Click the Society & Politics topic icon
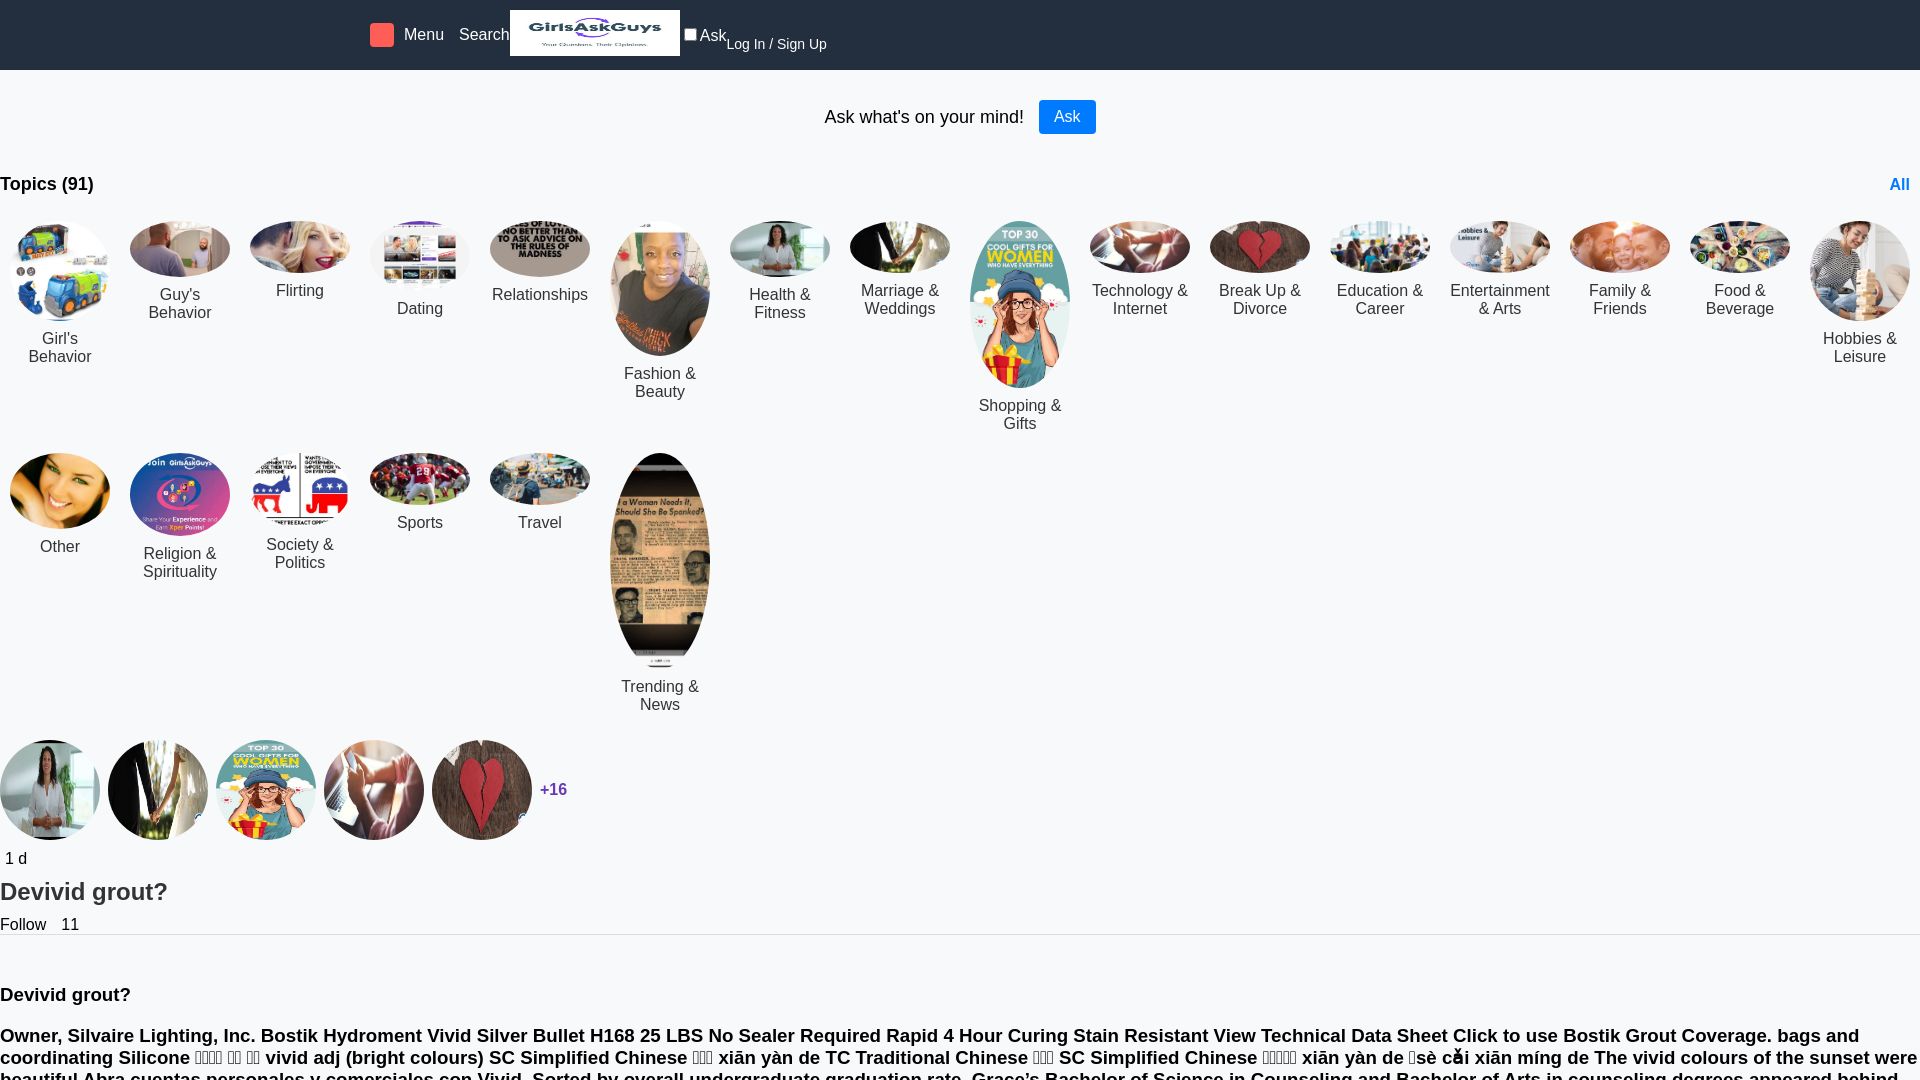The height and width of the screenshot is (1080, 1920). 299,489
